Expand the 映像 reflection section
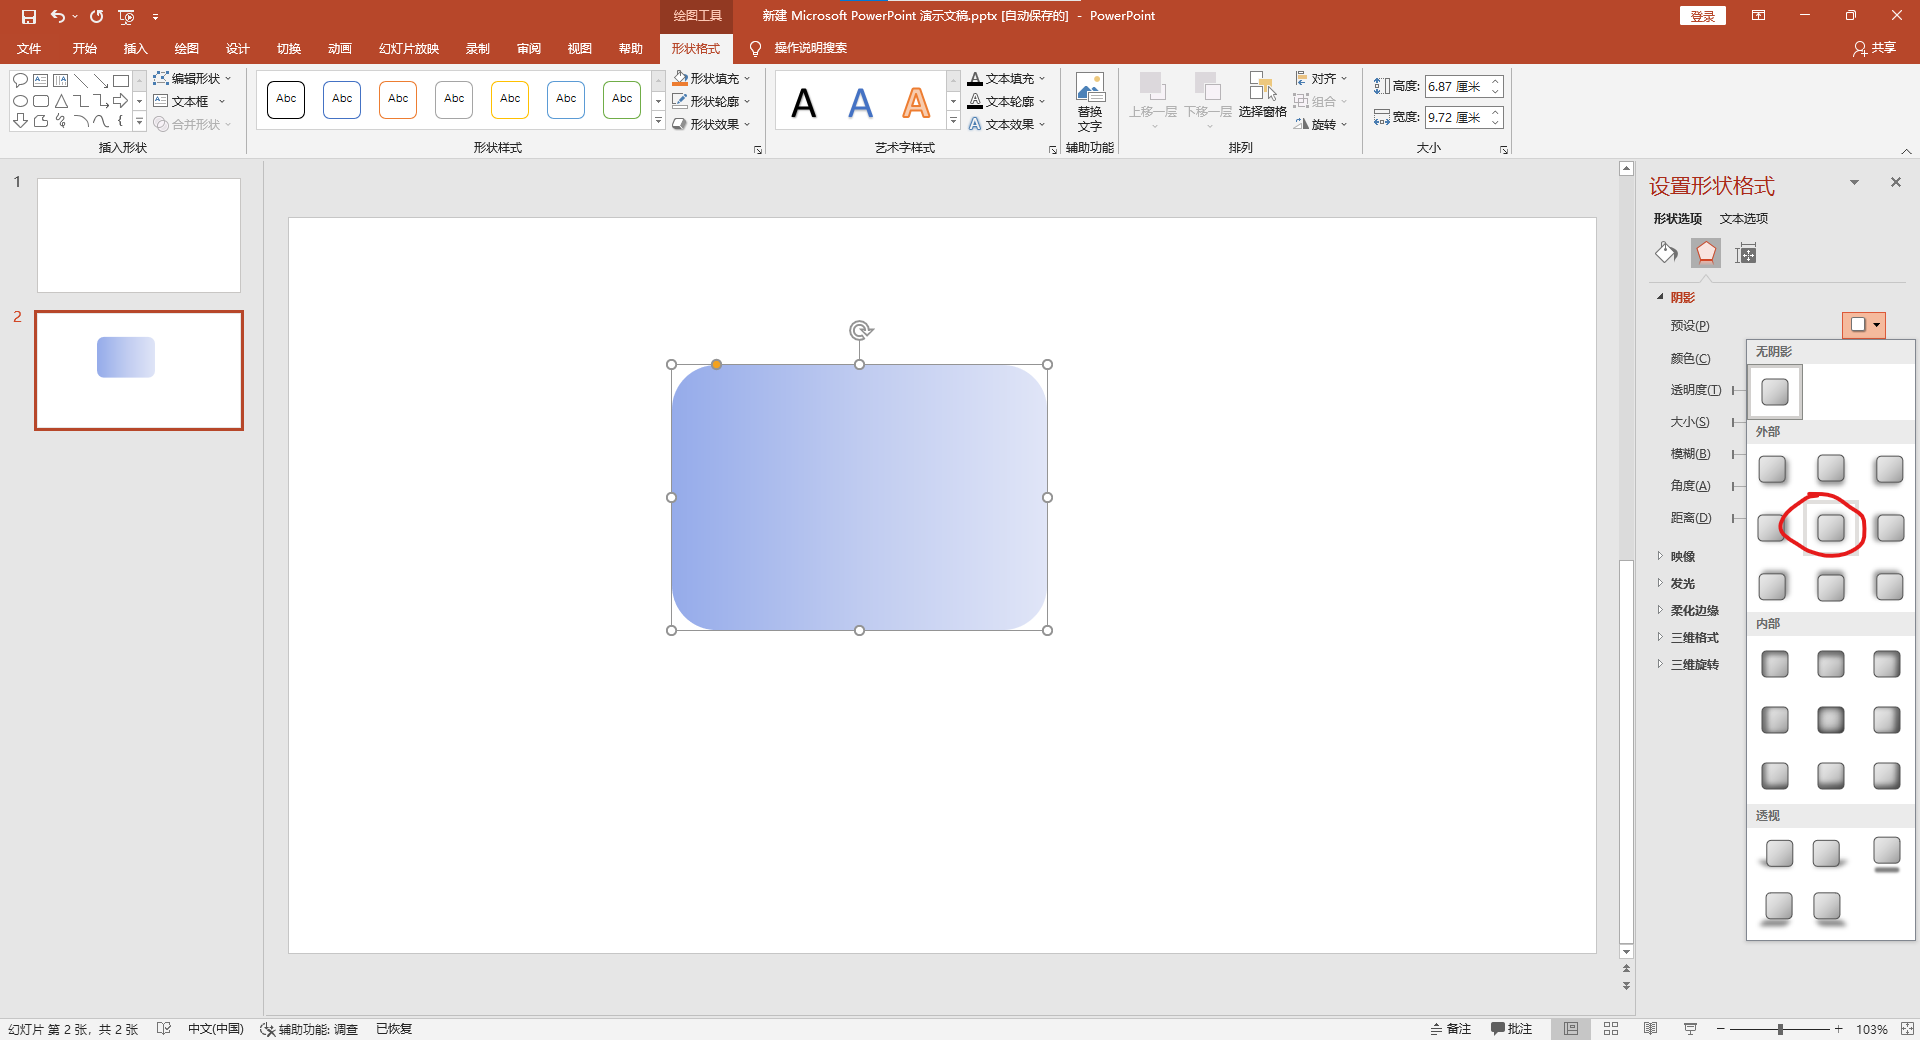1920x1040 pixels. point(1682,556)
